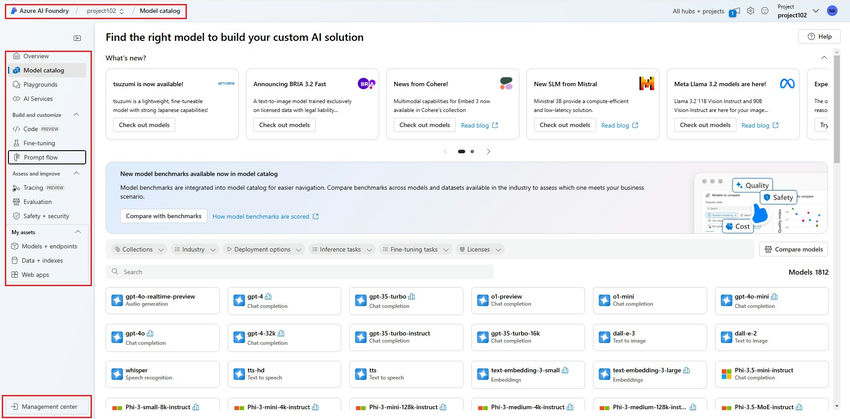The width and height of the screenshot is (850, 419).
Task: Collapse the My assets section
Action: 76,232
